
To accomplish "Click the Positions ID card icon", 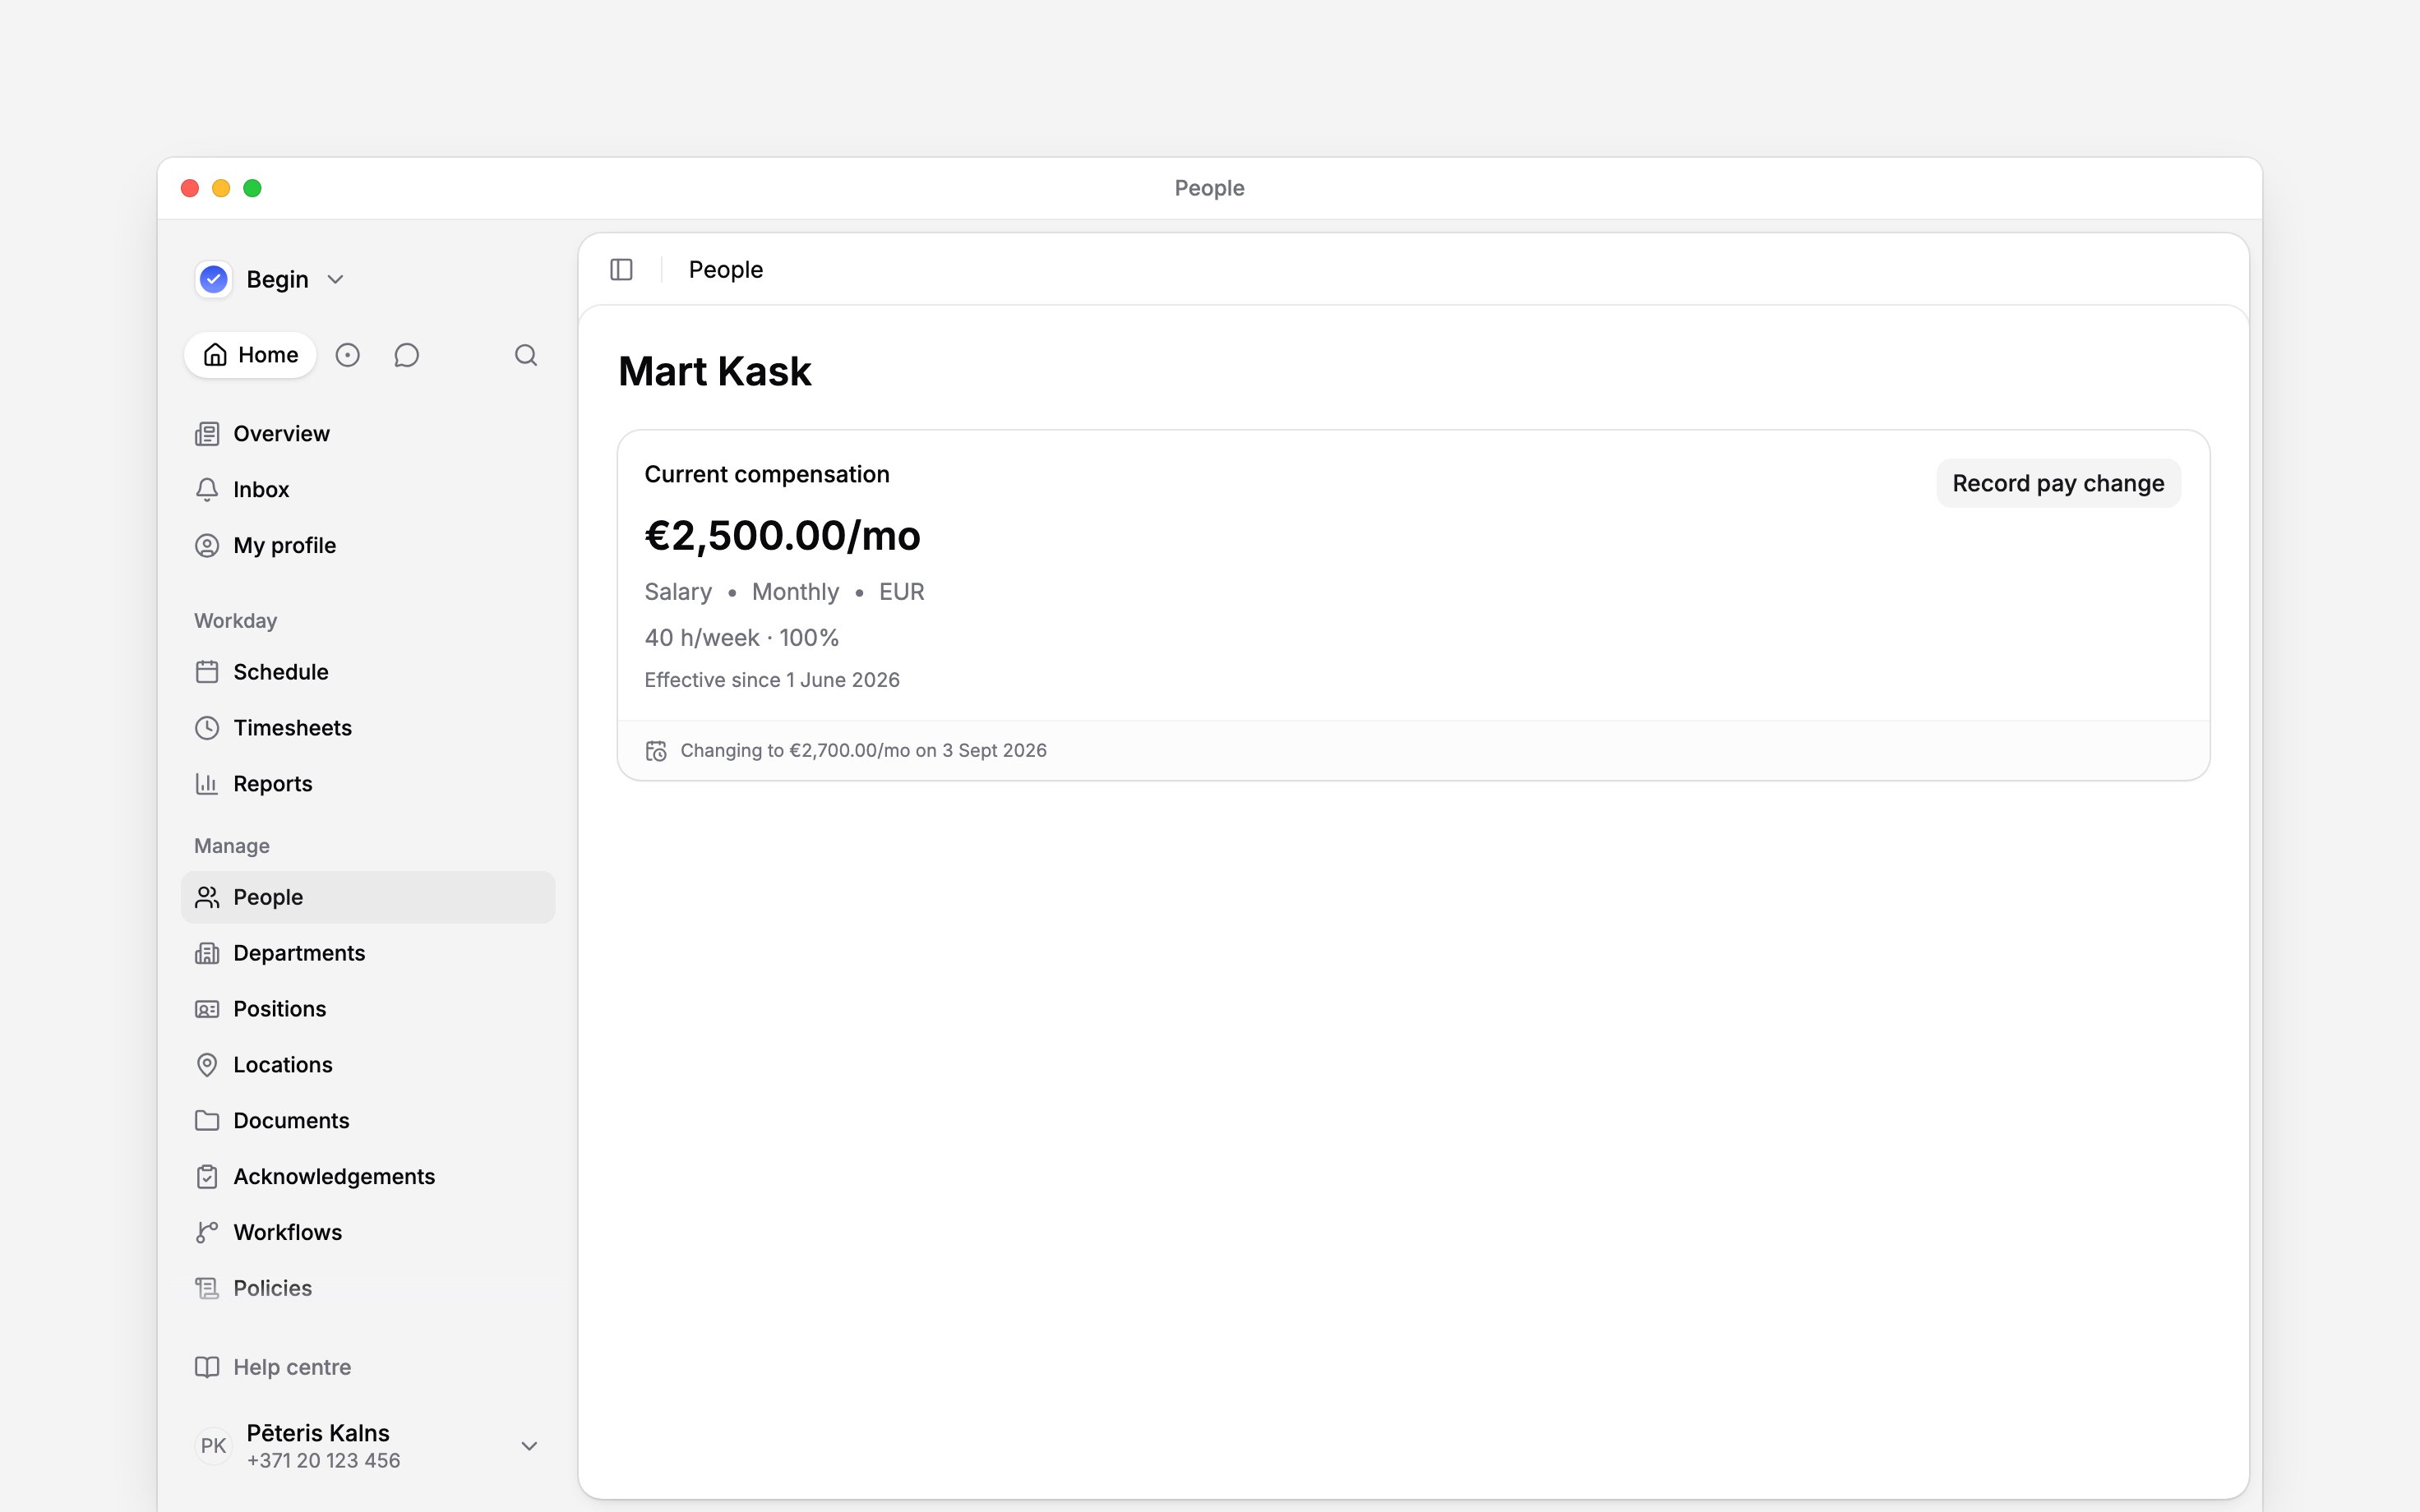I will 207,1009.
